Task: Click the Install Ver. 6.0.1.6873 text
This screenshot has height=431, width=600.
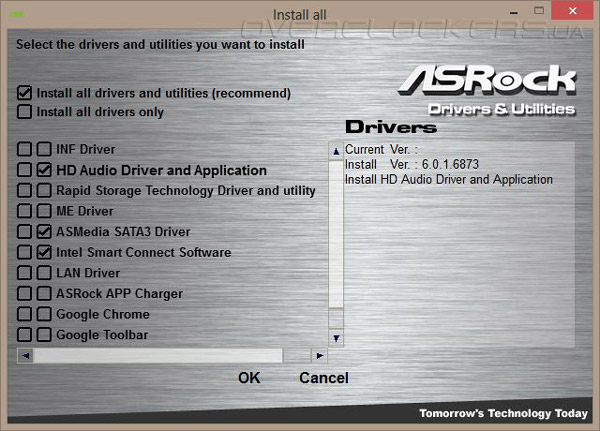Action: point(412,165)
